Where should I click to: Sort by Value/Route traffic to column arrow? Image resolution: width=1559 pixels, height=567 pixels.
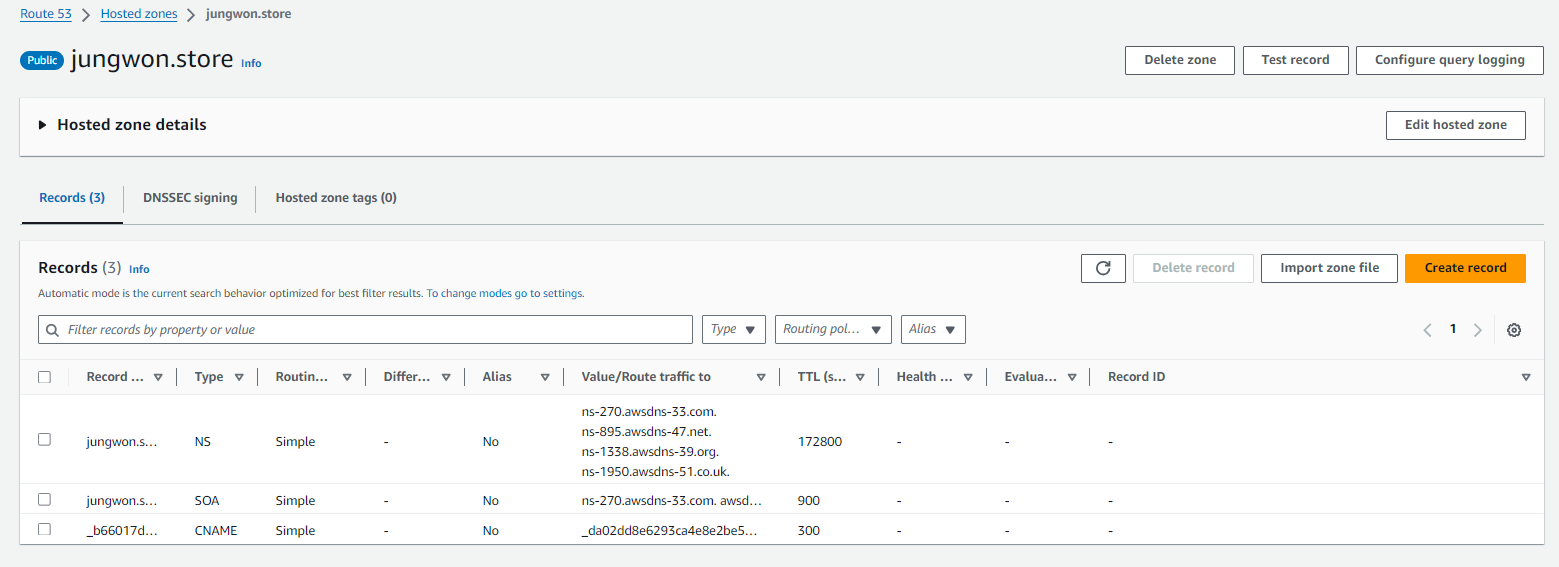[x=761, y=377]
